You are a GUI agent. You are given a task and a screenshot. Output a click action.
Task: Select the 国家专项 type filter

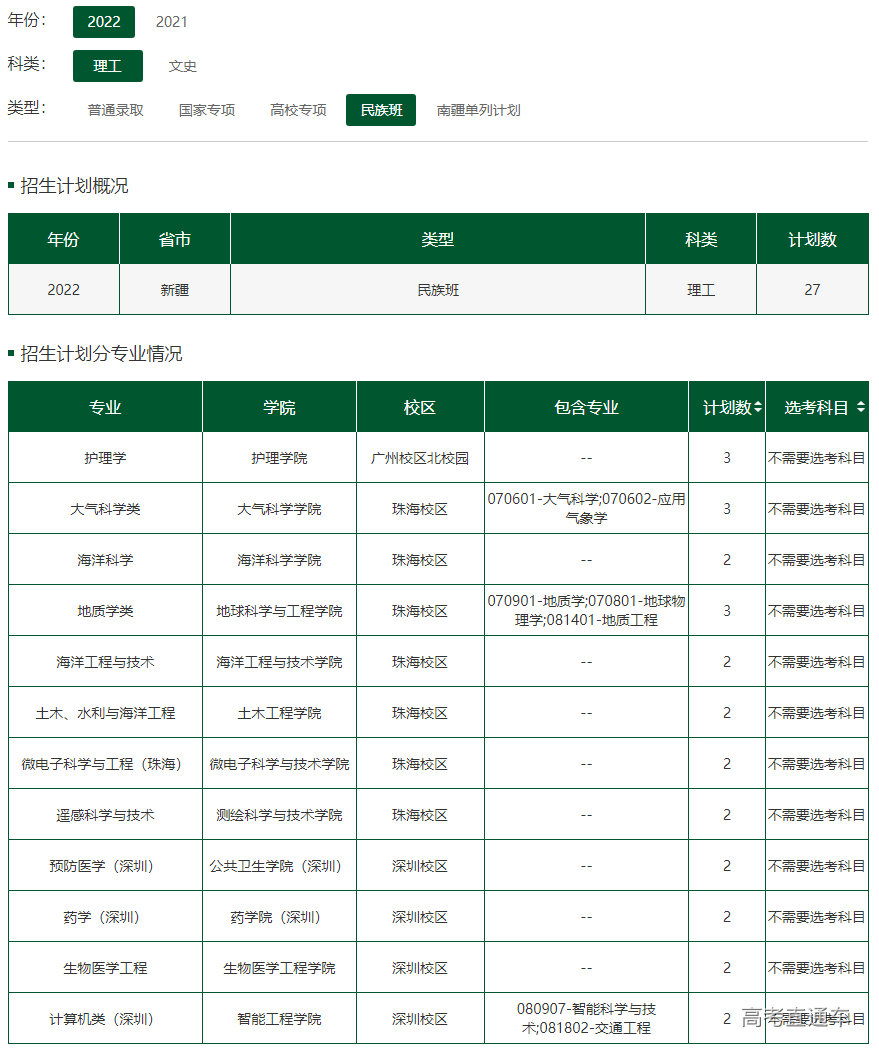click(206, 110)
